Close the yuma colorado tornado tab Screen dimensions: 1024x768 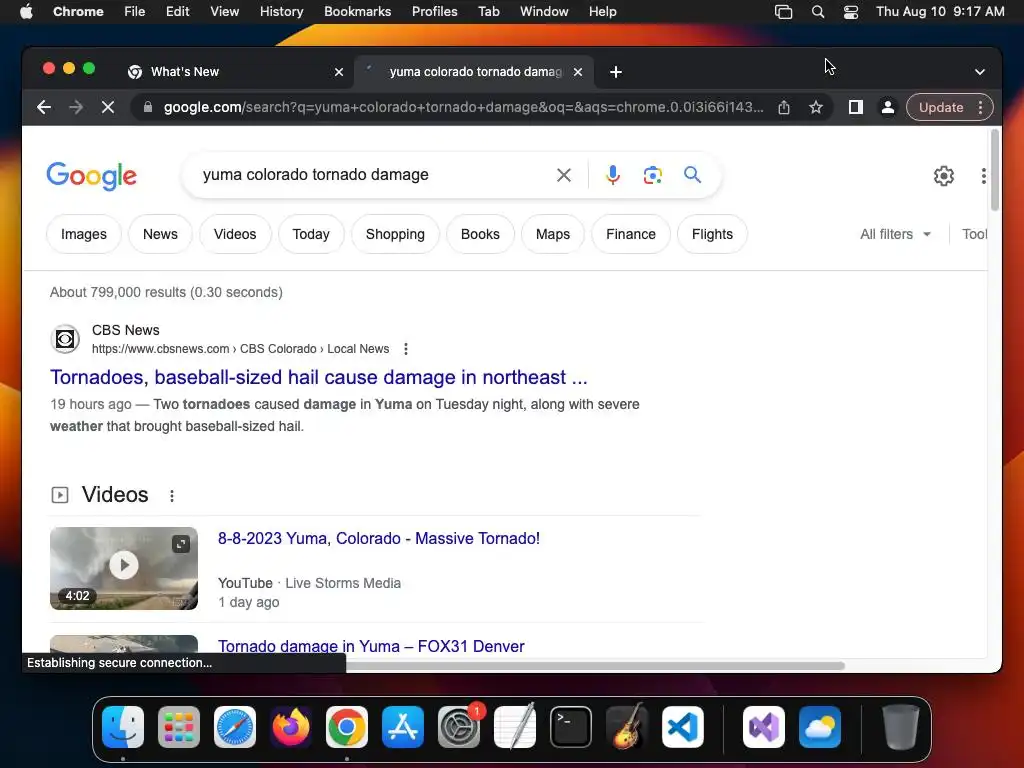click(x=578, y=72)
